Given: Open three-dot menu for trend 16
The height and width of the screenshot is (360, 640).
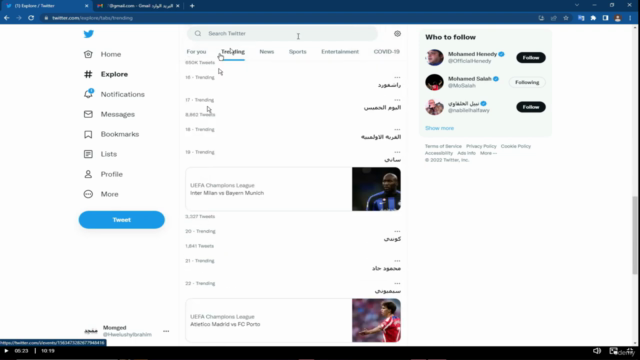Looking at the screenshot, I should [x=397, y=77].
